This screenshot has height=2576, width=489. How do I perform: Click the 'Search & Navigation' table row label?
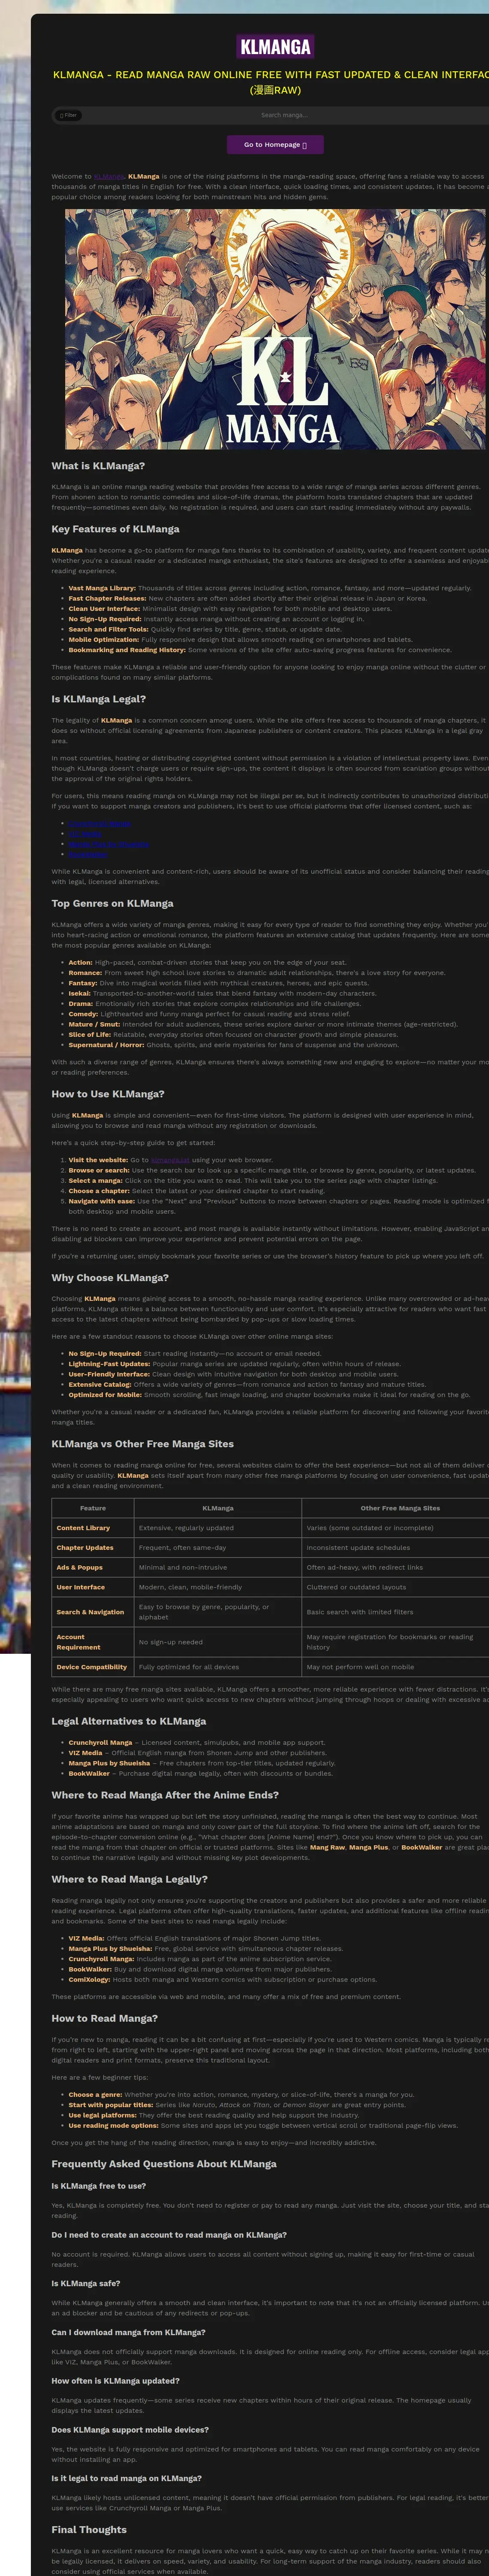point(90,1612)
